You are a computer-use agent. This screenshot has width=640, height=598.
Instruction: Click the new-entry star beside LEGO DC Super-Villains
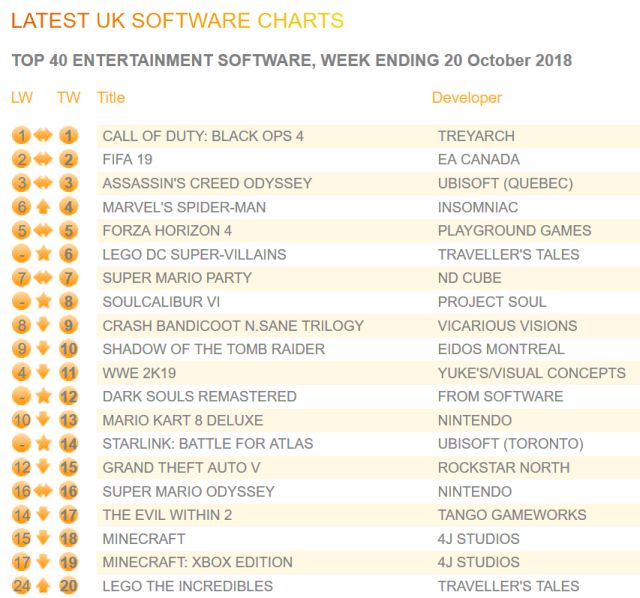[44, 254]
